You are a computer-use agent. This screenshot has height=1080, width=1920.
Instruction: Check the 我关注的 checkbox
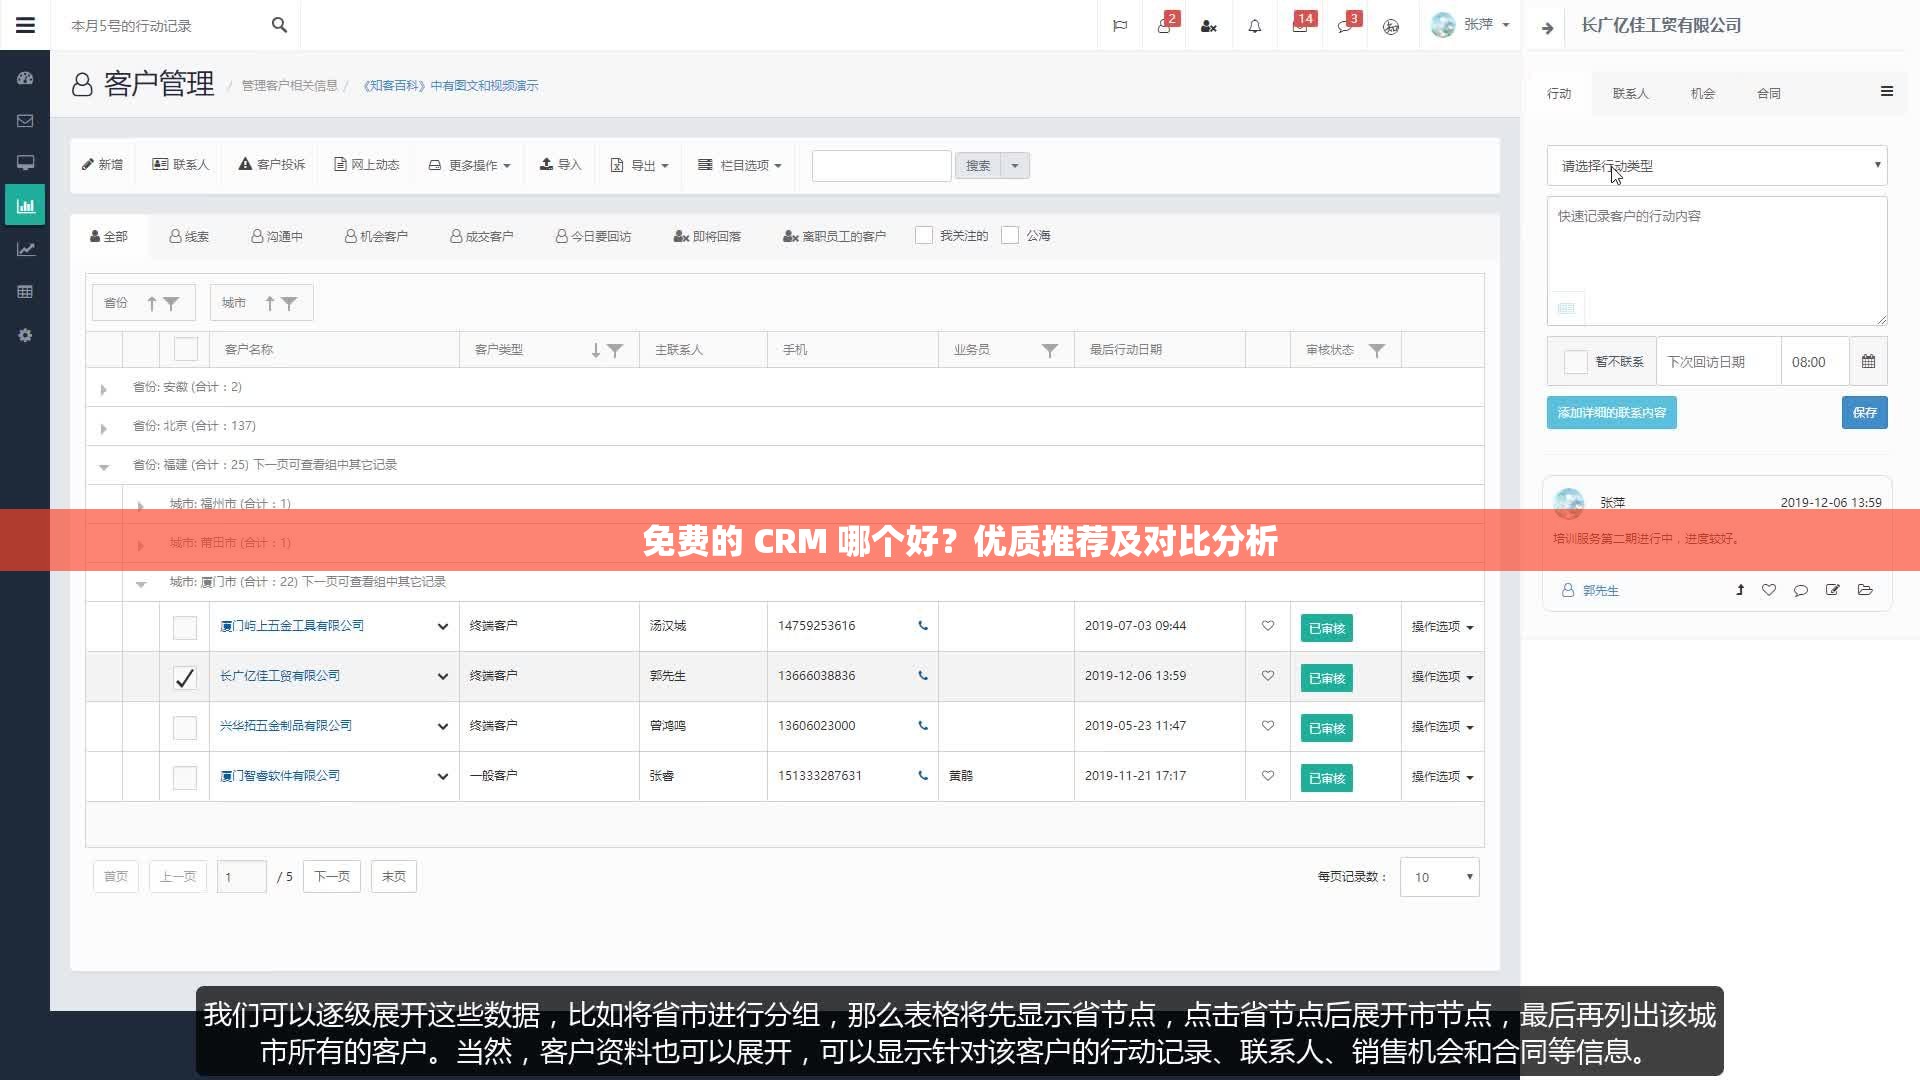924,235
